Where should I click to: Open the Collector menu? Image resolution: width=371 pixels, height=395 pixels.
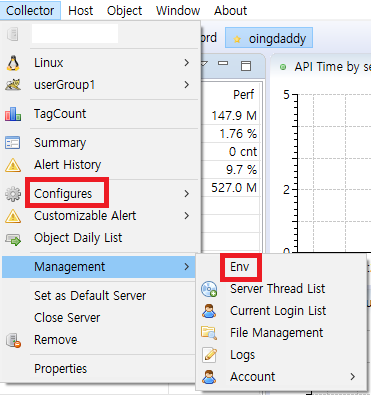(30, 11)
